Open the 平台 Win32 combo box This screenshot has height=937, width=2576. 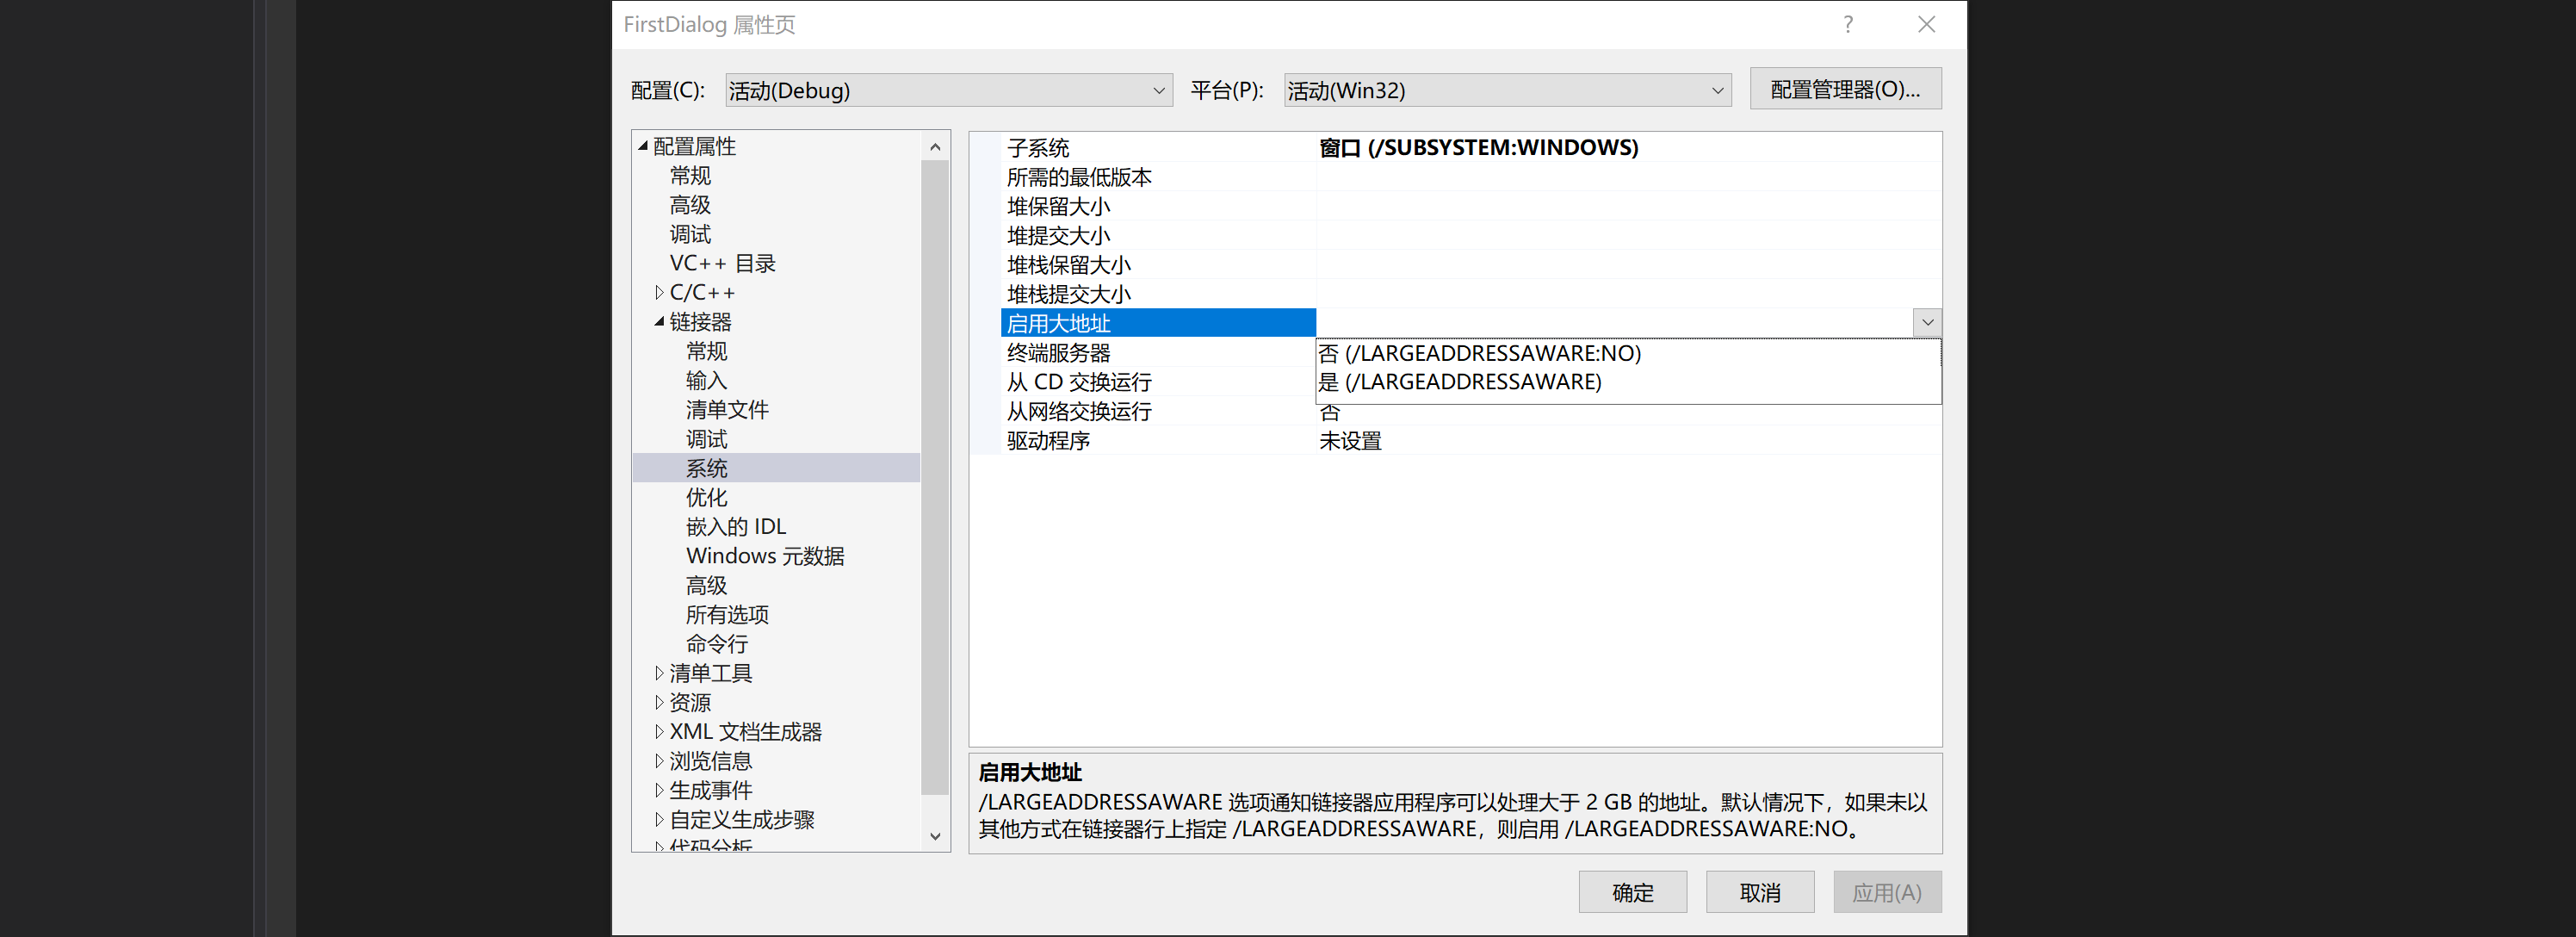coord(1506,90)
